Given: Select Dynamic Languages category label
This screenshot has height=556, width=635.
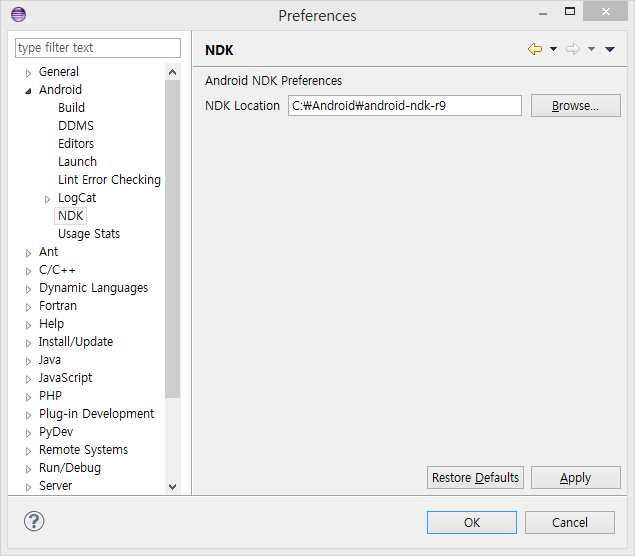Looking at the screenshot, I should [94, 288].
